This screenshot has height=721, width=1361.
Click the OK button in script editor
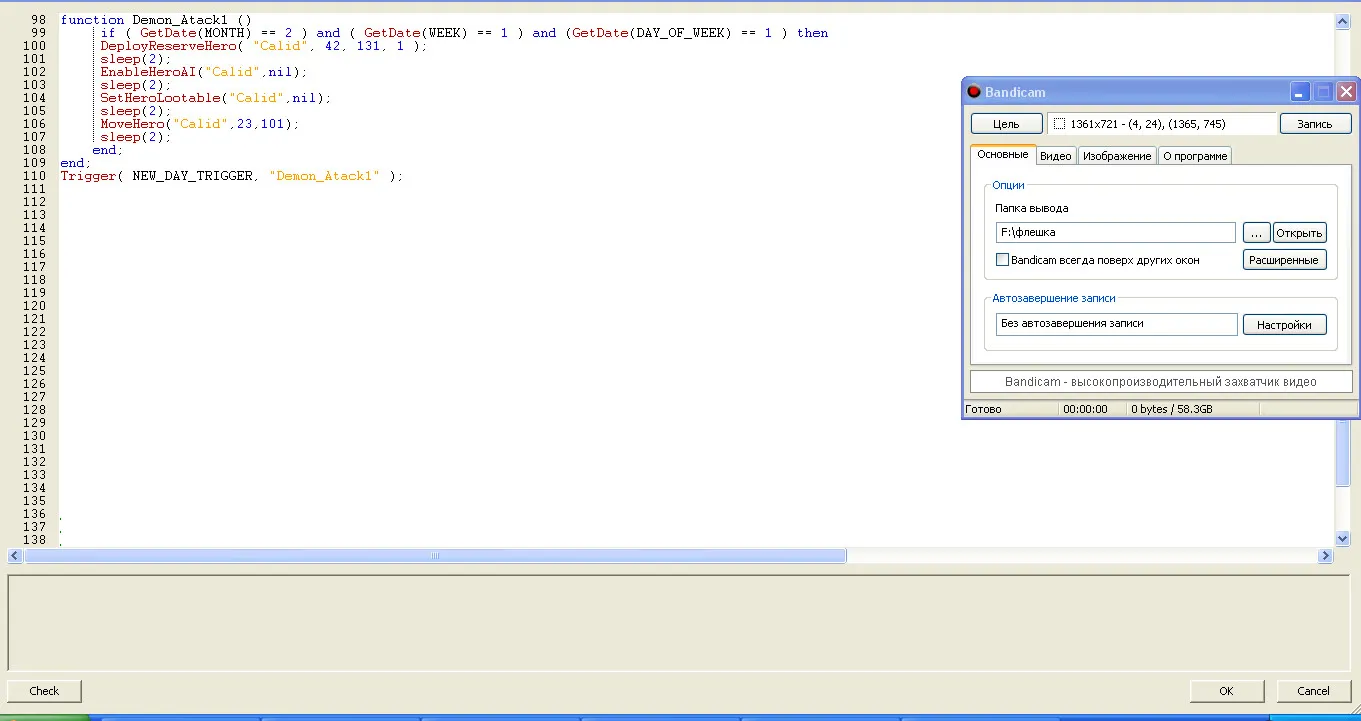pos(1226,691)
